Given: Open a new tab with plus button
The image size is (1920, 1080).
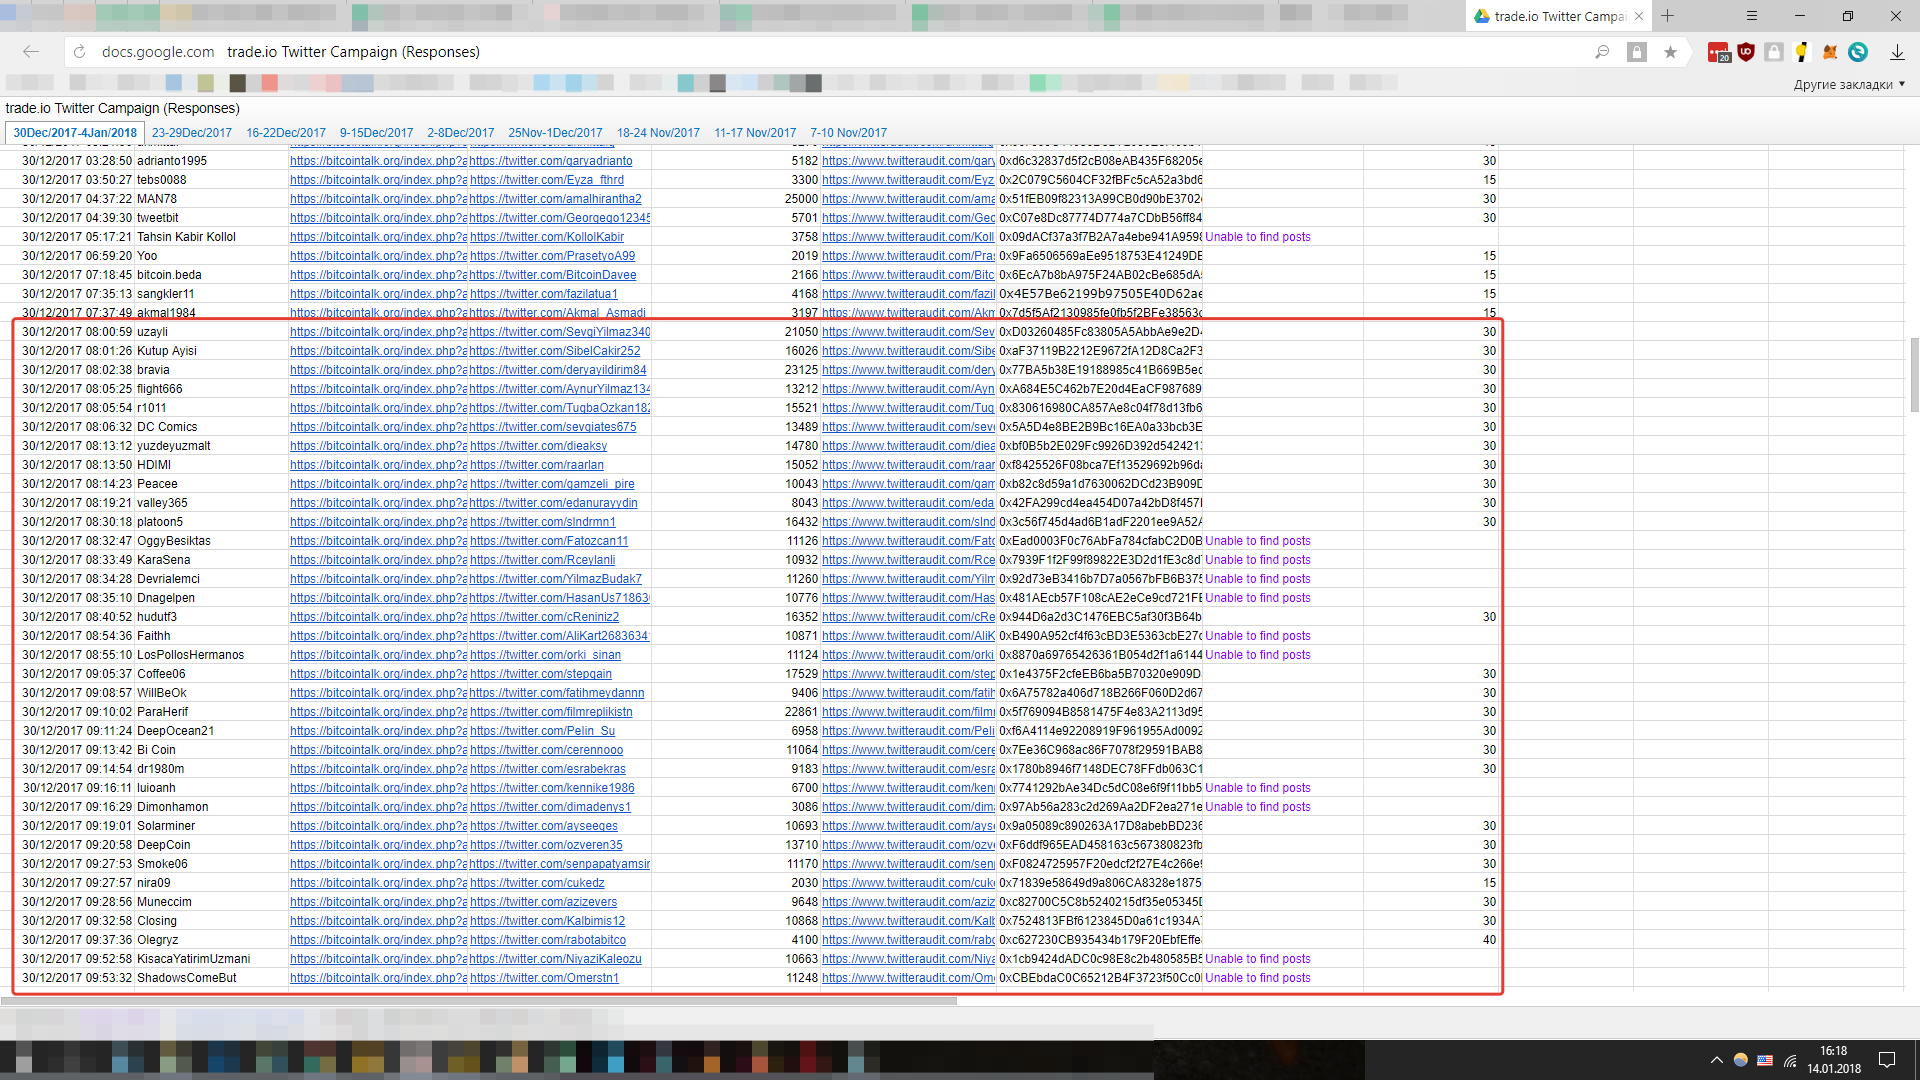Looking at the screenshot, I should point(1667,16).
